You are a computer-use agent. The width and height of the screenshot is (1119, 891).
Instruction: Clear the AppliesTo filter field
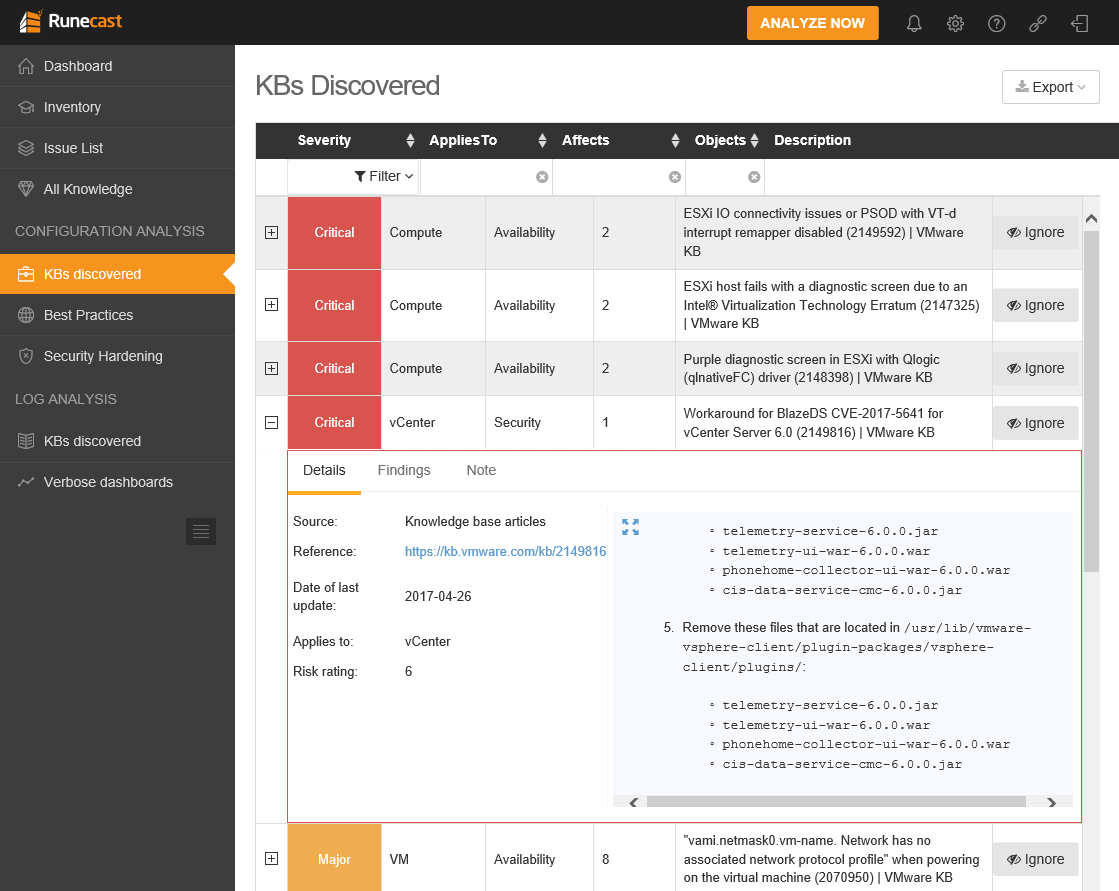click(x=542, y=177)
